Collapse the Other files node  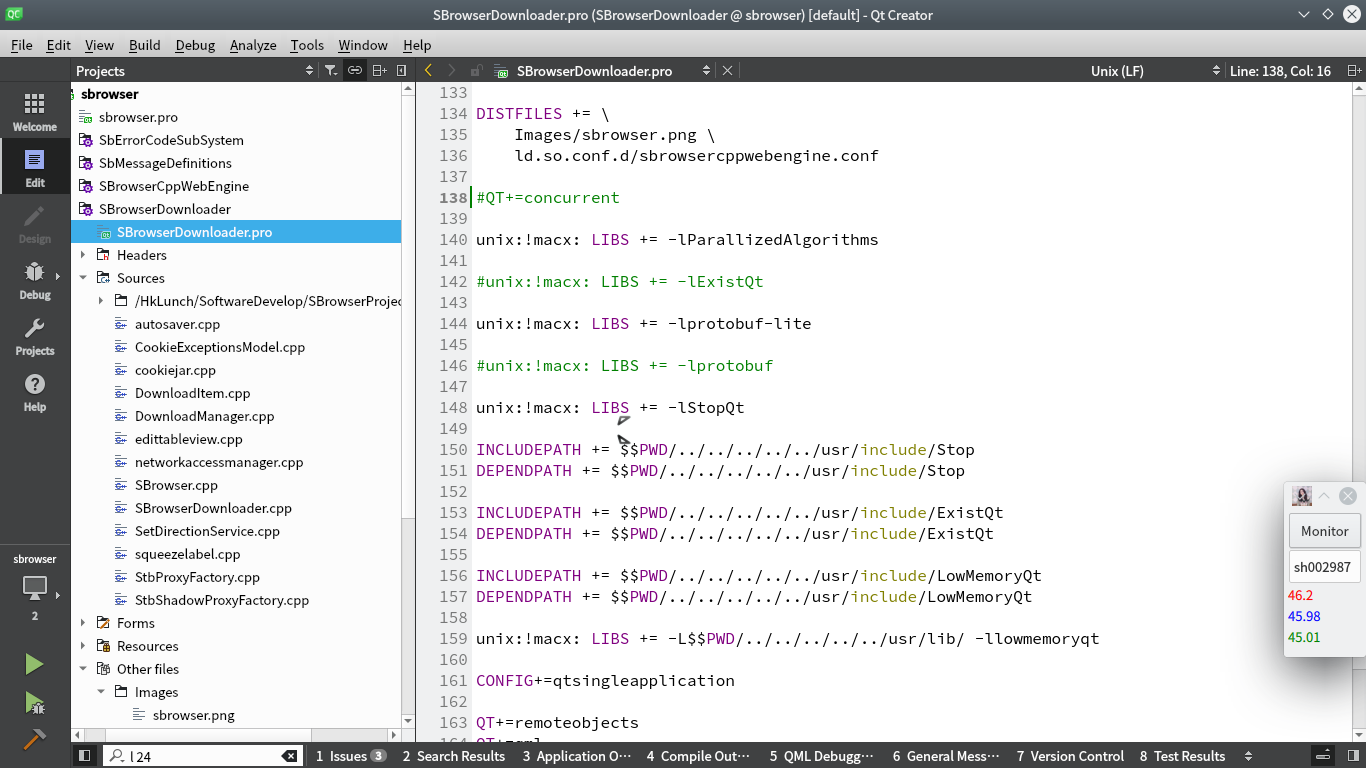click(x=83, y=669)
